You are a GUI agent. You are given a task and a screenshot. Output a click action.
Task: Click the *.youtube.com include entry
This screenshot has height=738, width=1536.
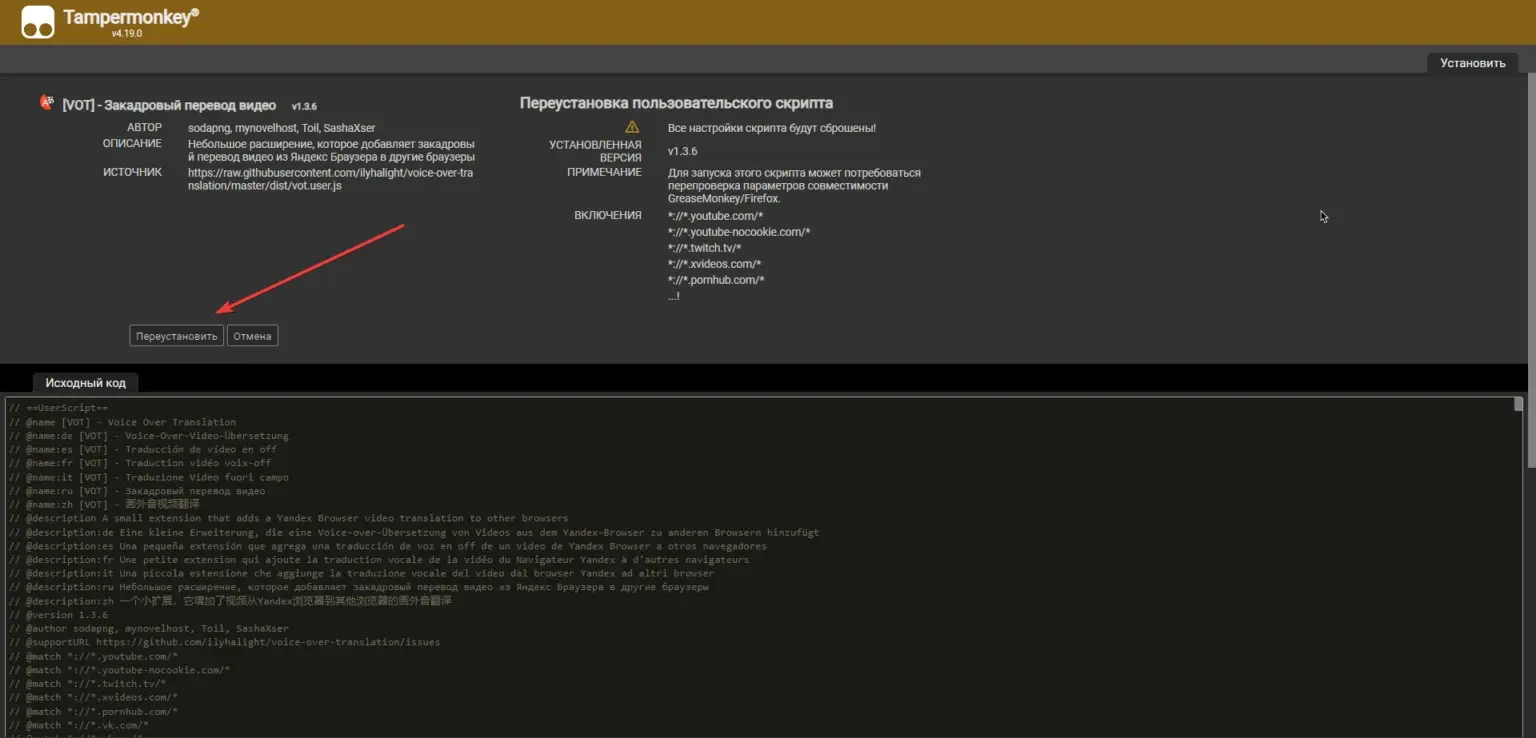tap(715, 216)
